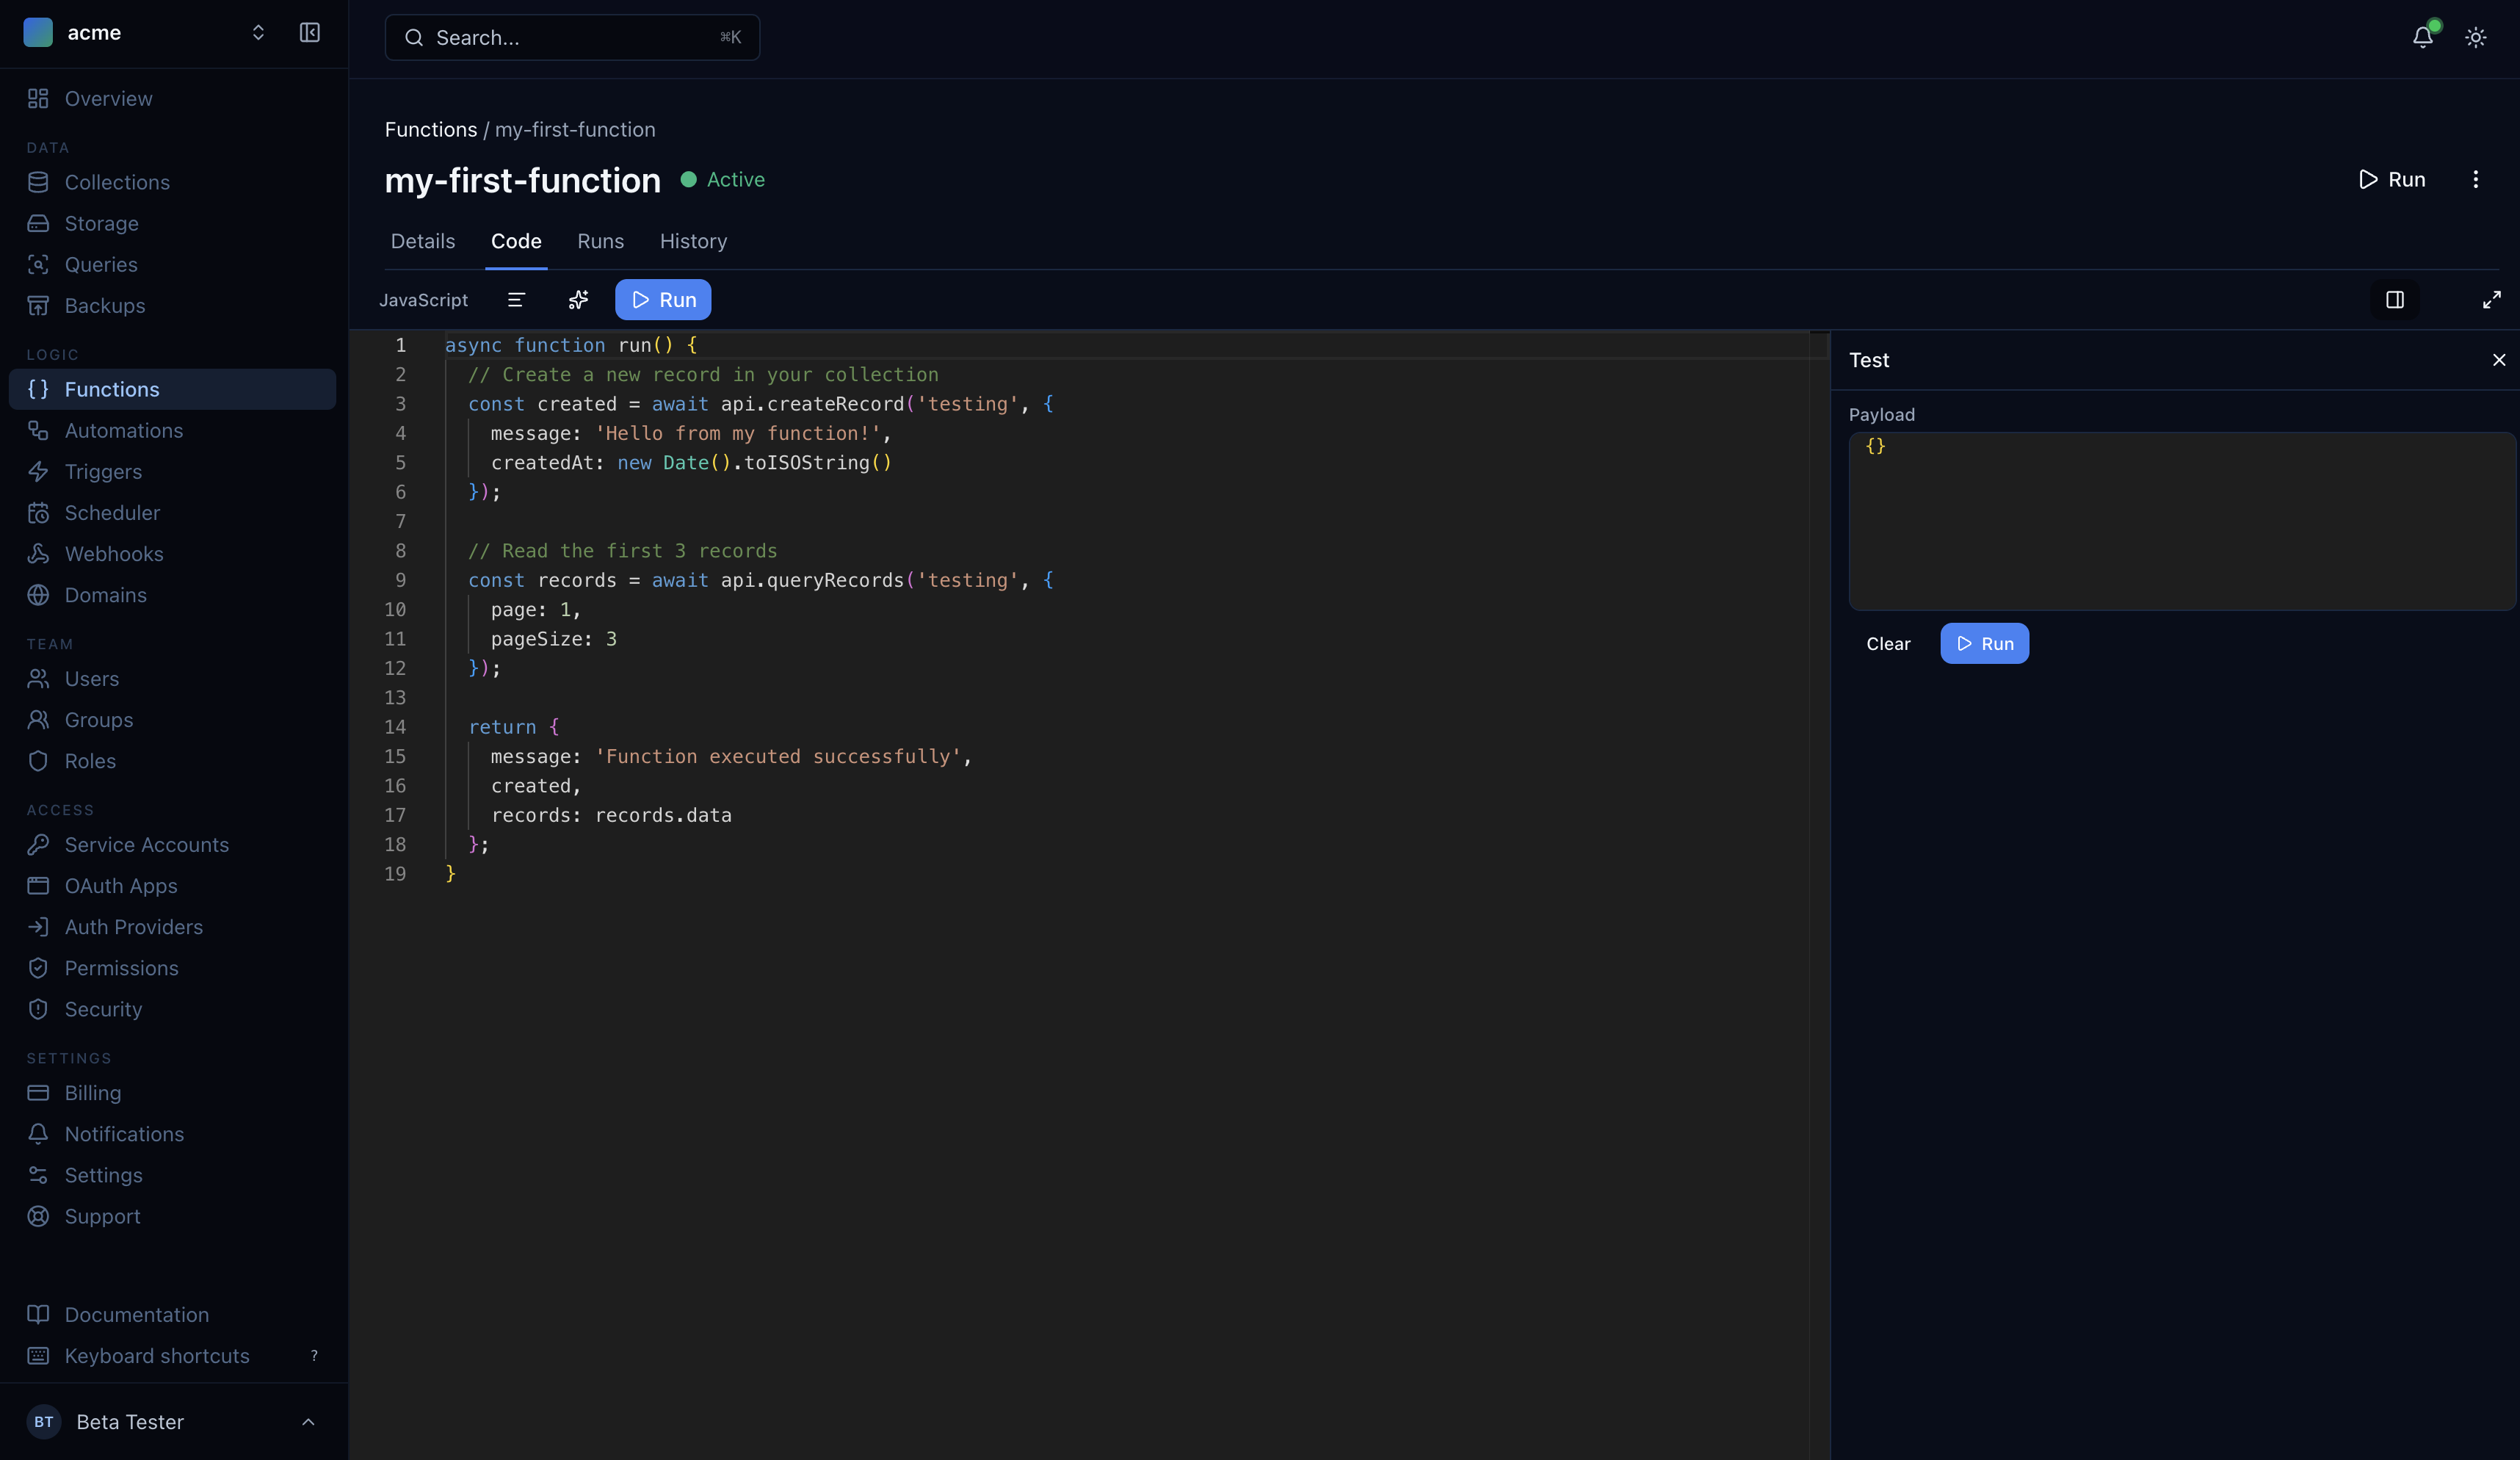This screenshot has height=1460, width=2520.
Task: Open the Scheduler section
Action: tap(110, 512)
